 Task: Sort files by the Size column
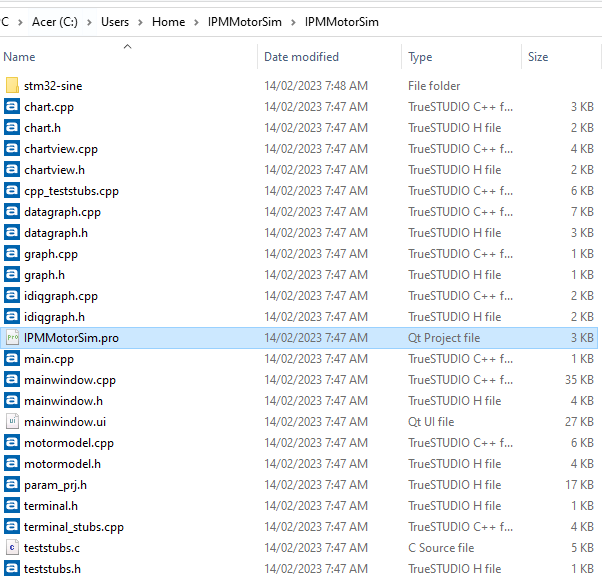click(538, 57)
